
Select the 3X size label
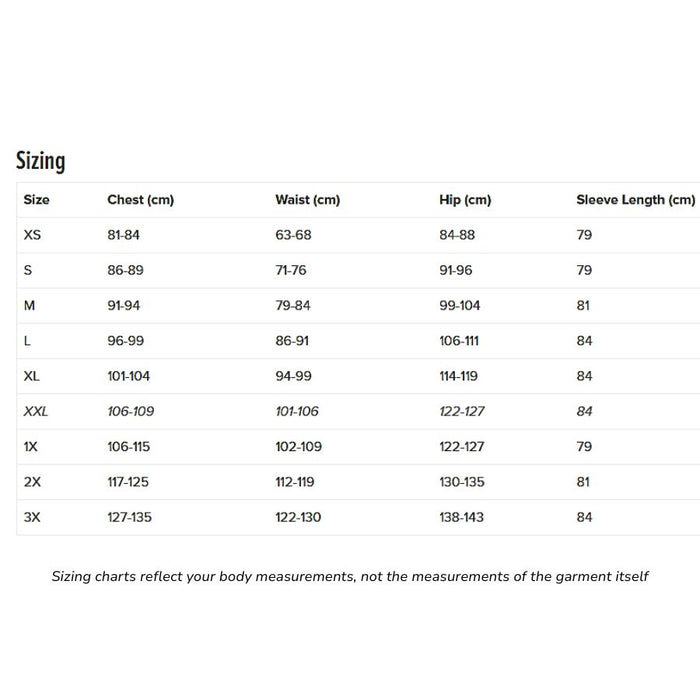coord(32,517)
